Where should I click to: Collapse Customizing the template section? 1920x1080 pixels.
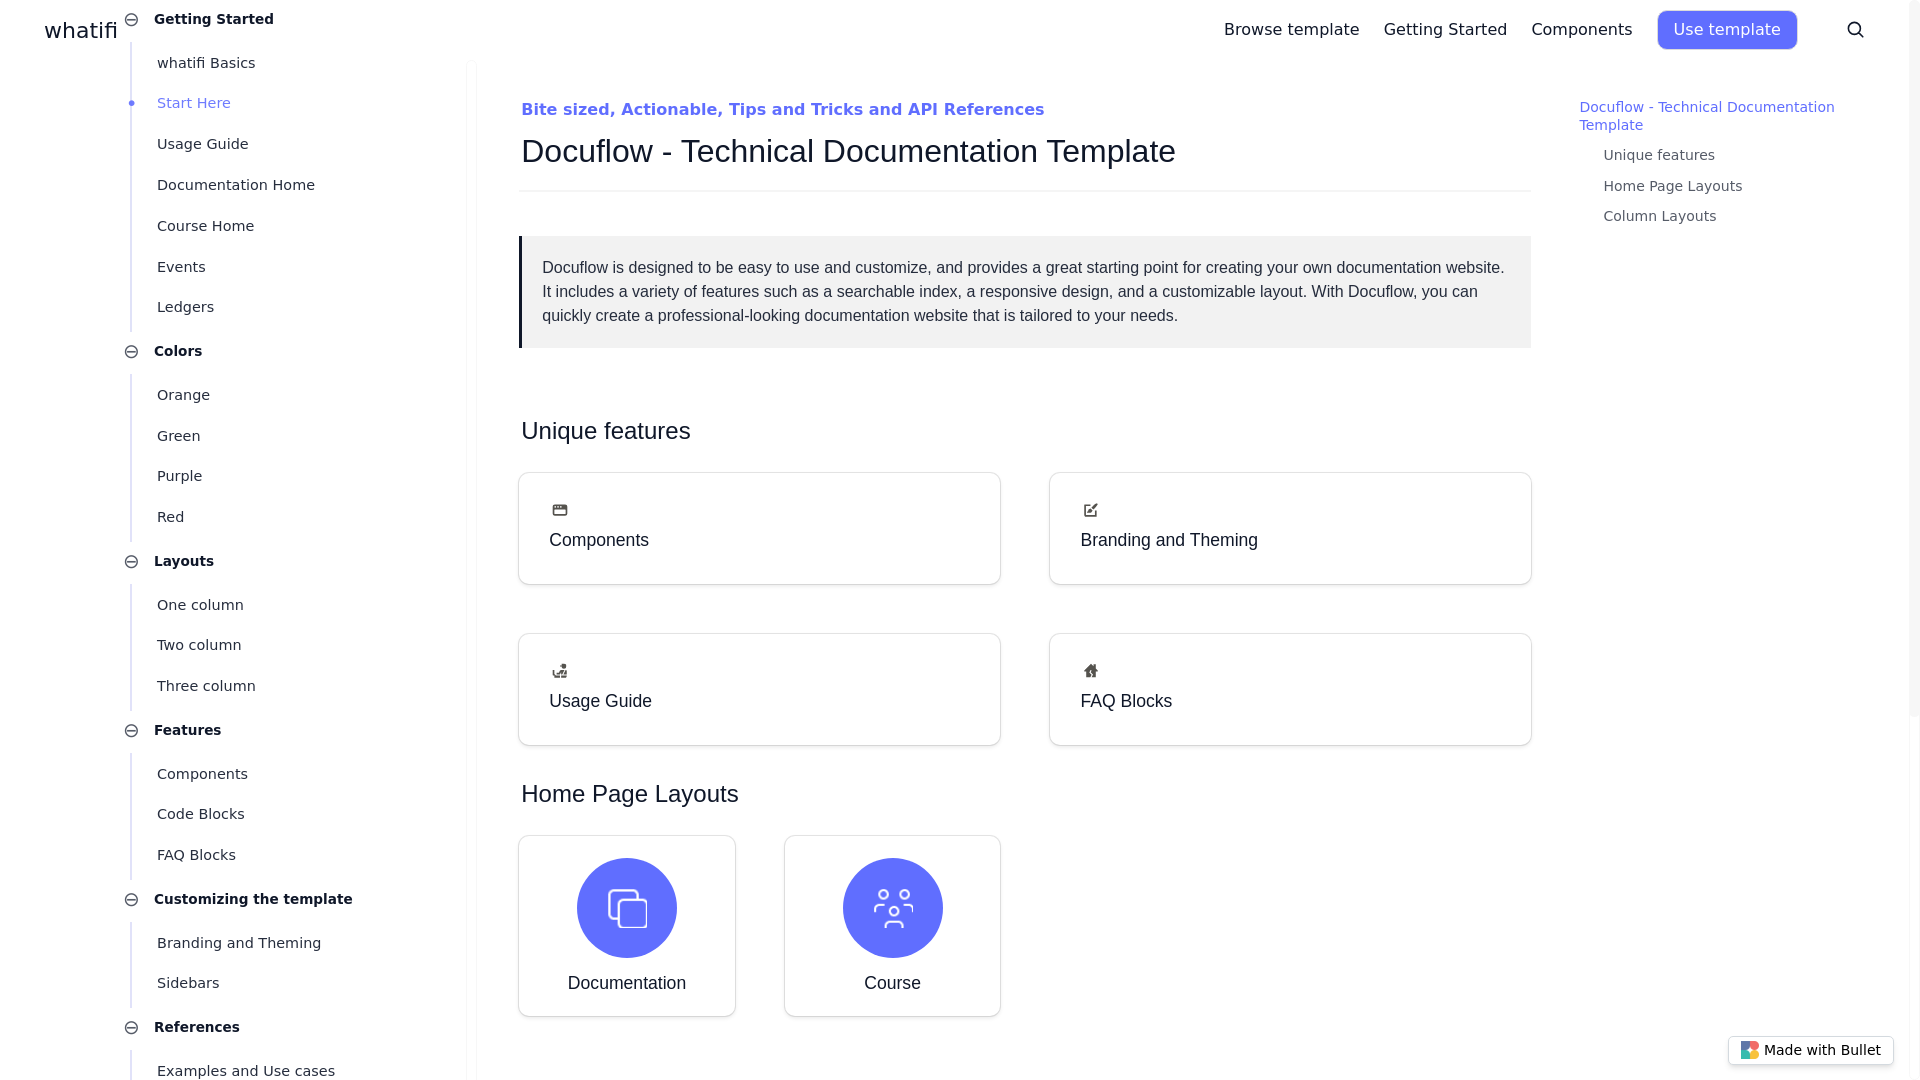131,899
